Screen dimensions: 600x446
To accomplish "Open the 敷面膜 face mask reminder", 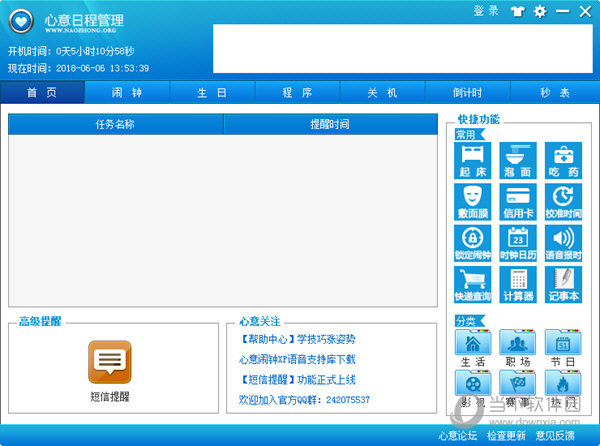I will (x=473, y=202).
